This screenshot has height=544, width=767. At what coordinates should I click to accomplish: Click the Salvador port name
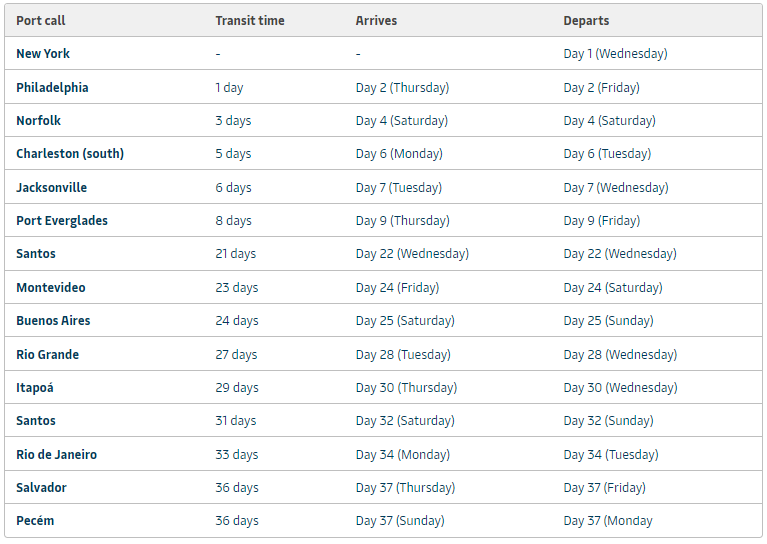coord(42,488)
